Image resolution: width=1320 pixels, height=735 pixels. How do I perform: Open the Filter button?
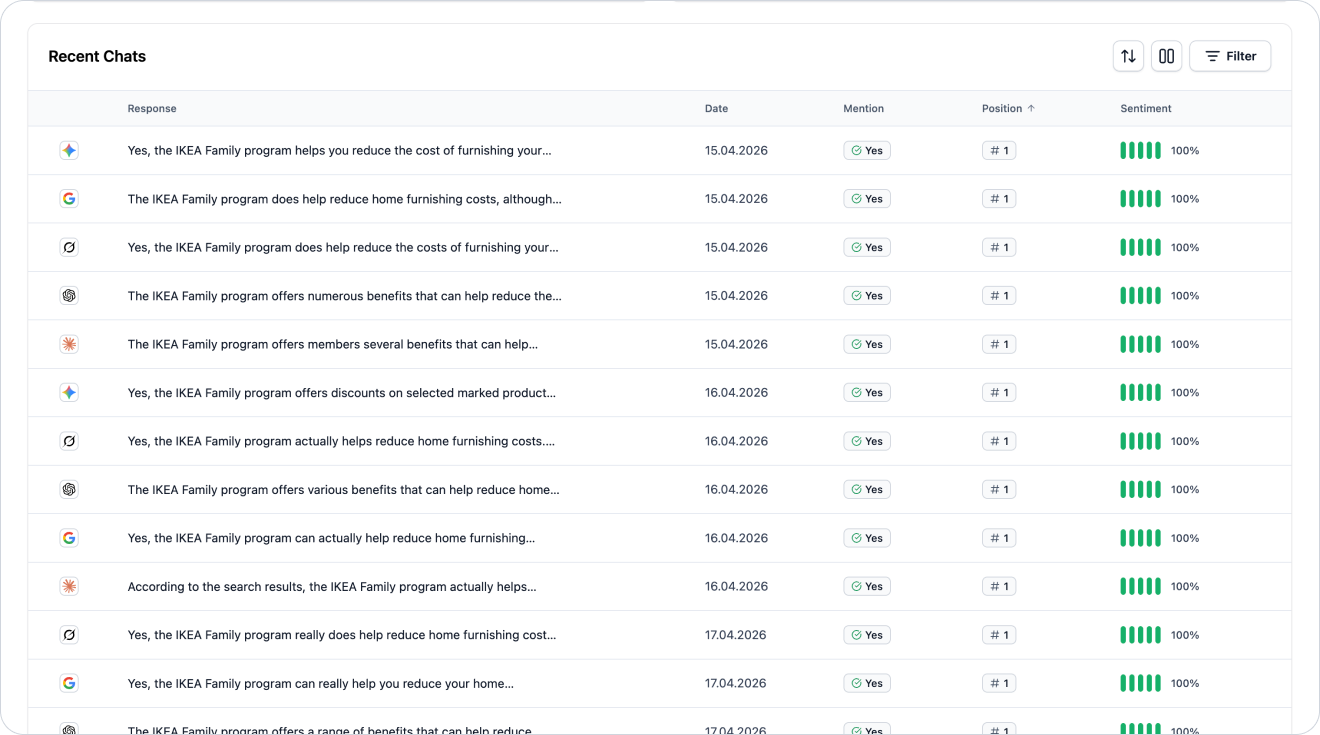tap(1230, 56)
